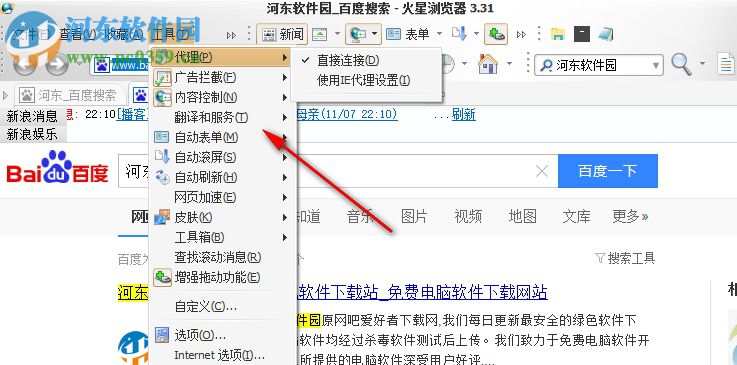Click the 百度一下 search button

pyautogui.click(x=608, y=171)
